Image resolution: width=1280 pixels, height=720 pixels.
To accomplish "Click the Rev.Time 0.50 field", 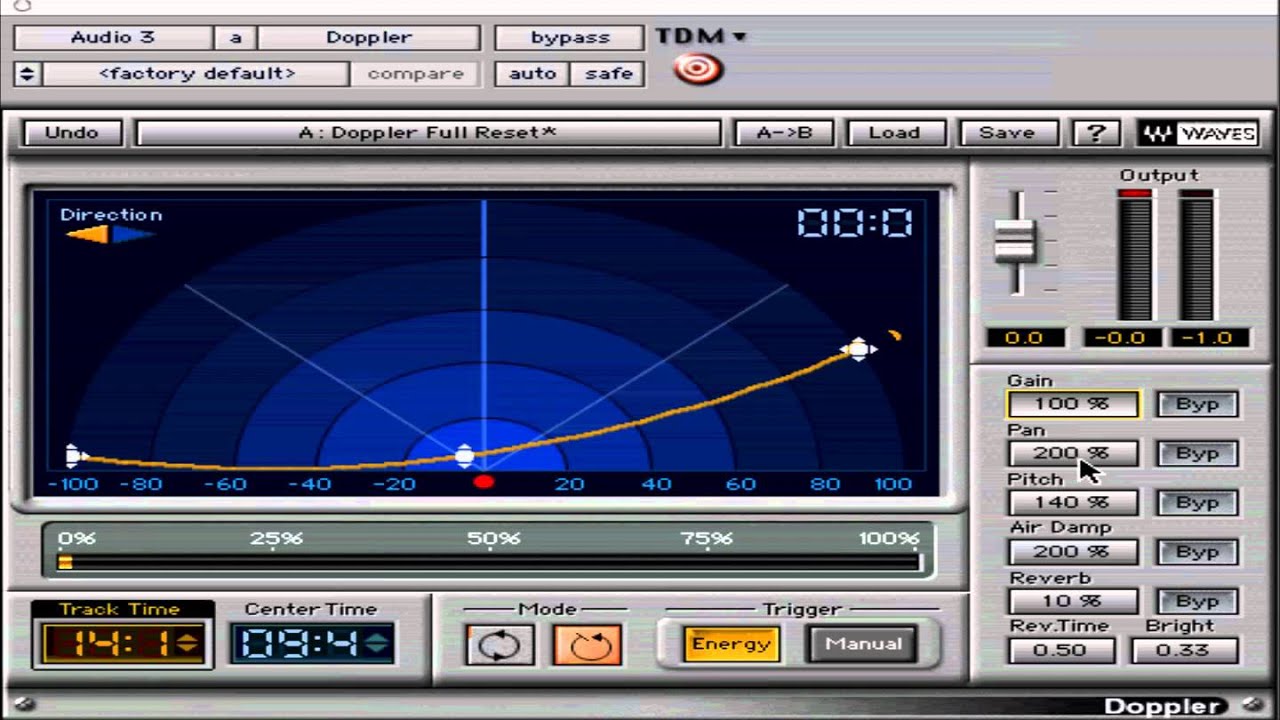I will point(1060,650).
